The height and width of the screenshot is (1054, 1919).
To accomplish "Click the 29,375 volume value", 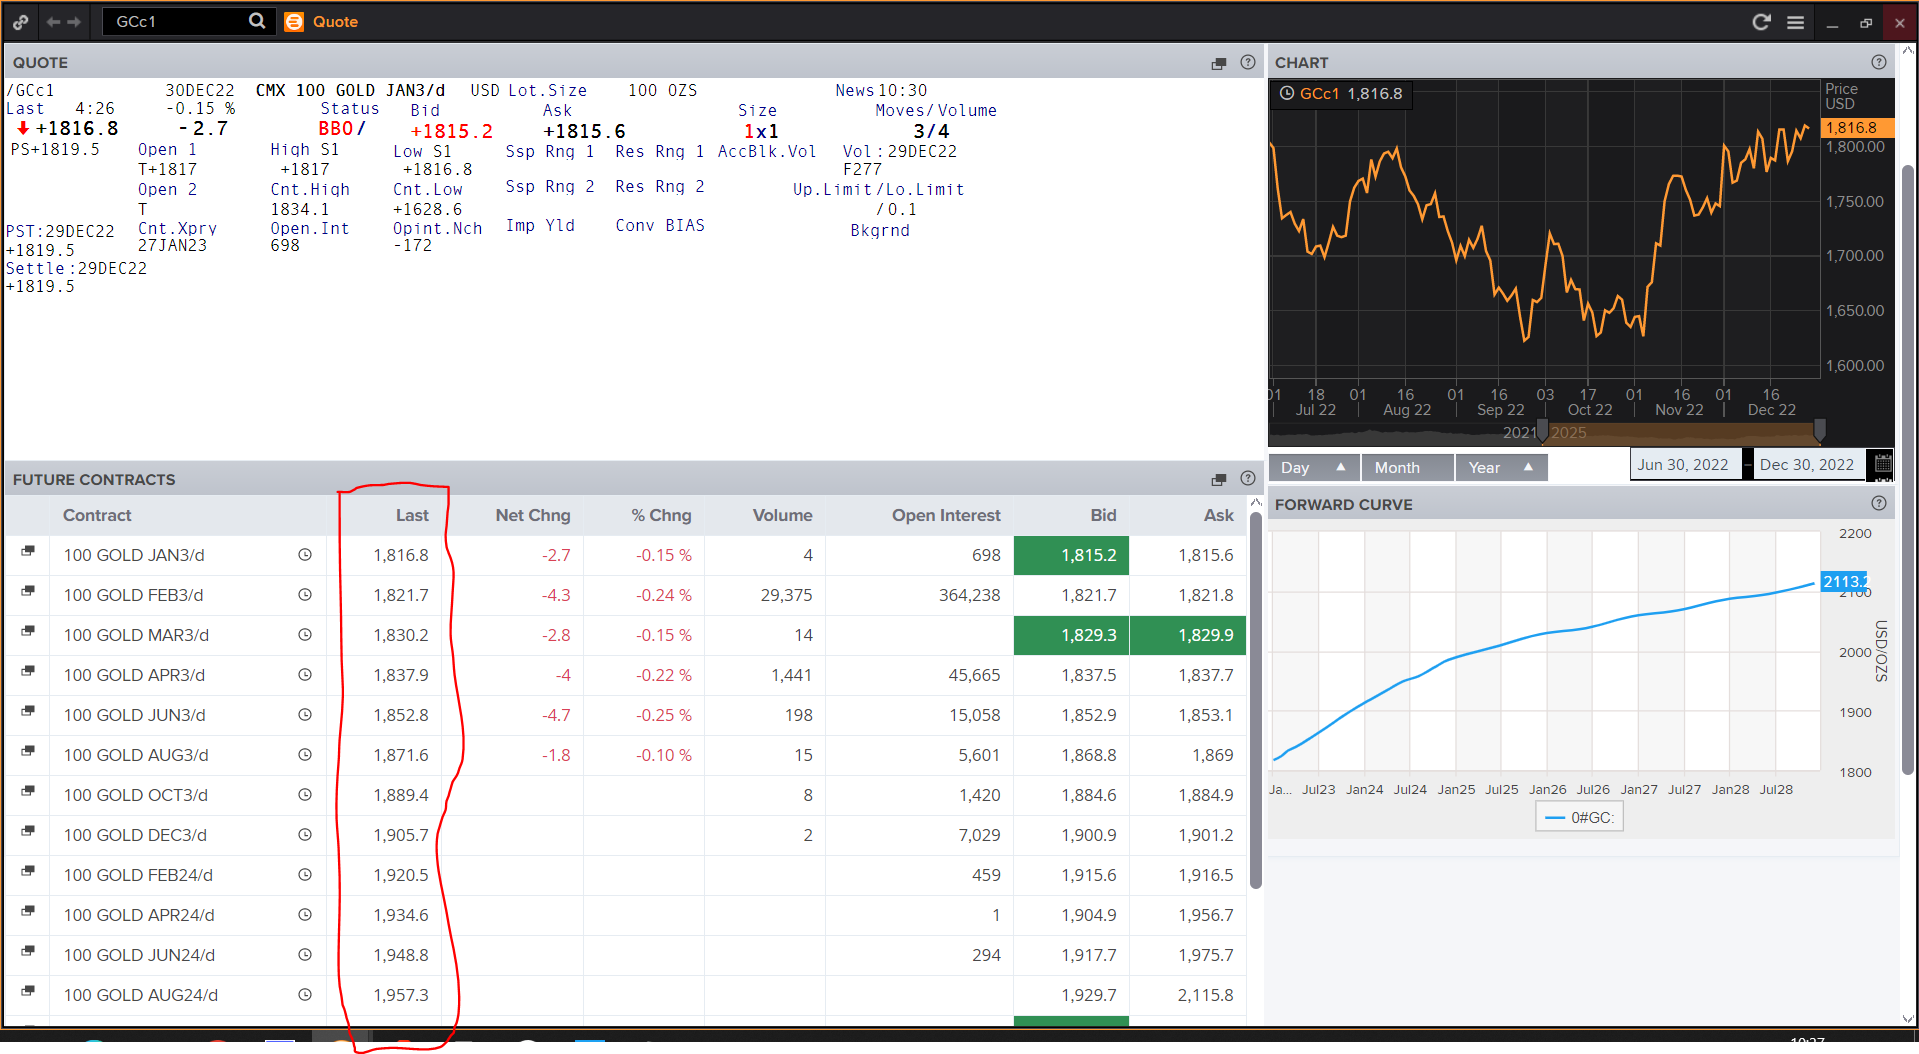I will (786, 595).
